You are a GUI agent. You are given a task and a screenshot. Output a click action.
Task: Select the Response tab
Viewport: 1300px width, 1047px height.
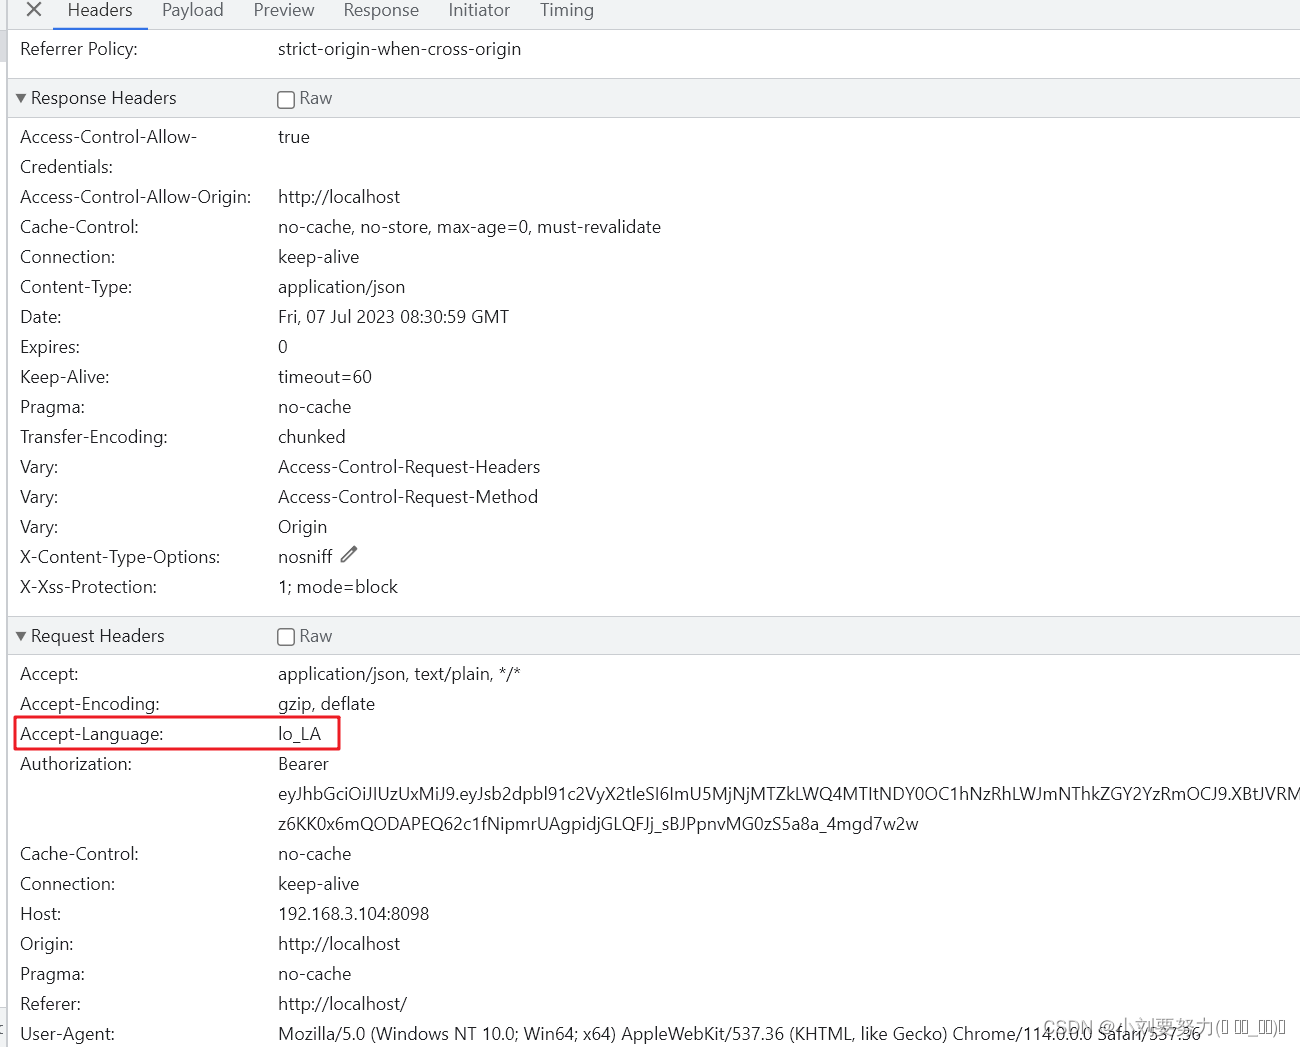[x=381, y=10]
